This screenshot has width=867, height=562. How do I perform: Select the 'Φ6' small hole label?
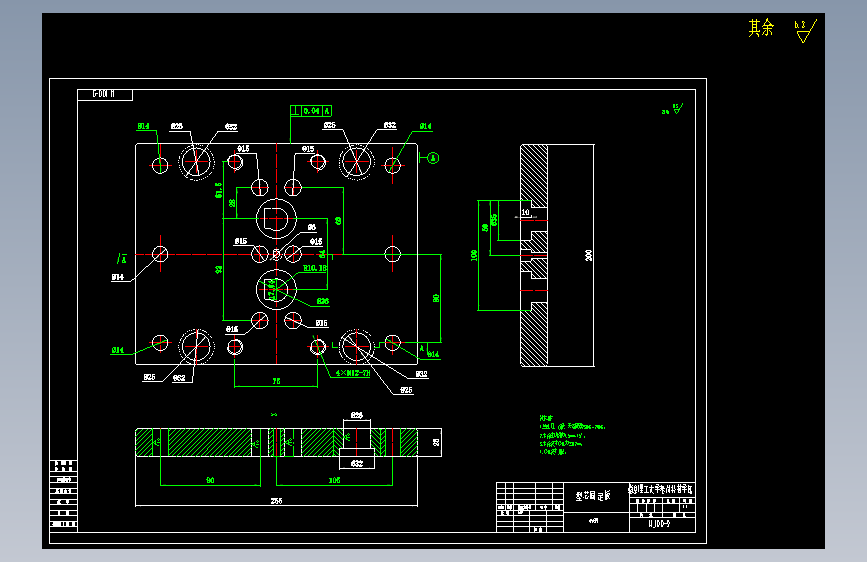pos(312,227)
